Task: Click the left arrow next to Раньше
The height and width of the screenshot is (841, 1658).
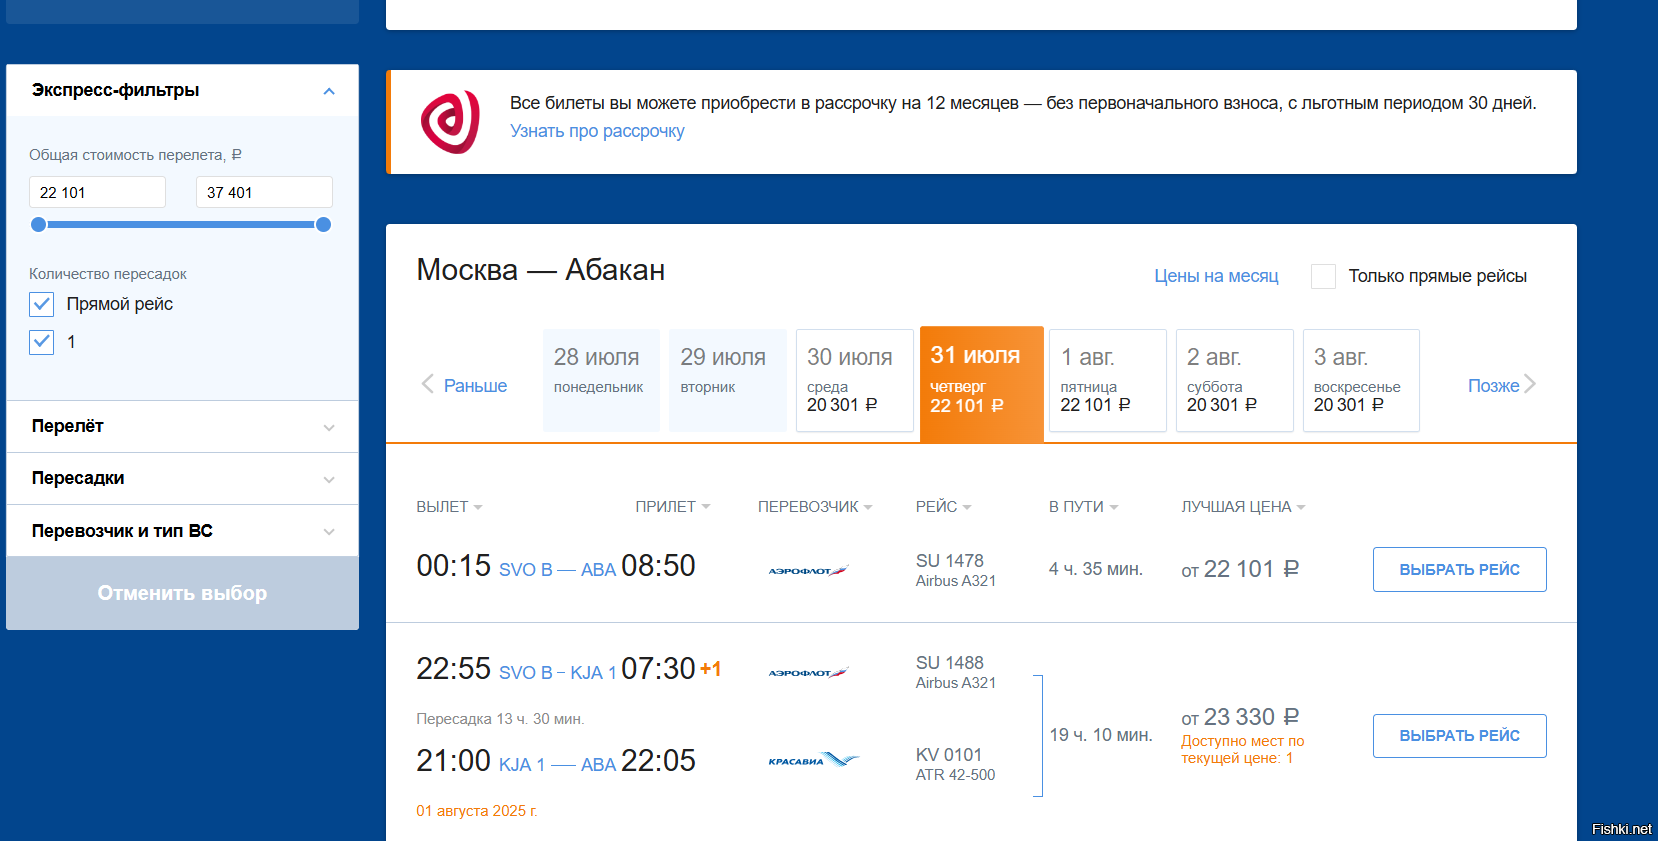Action: click(x=428, y=384)
